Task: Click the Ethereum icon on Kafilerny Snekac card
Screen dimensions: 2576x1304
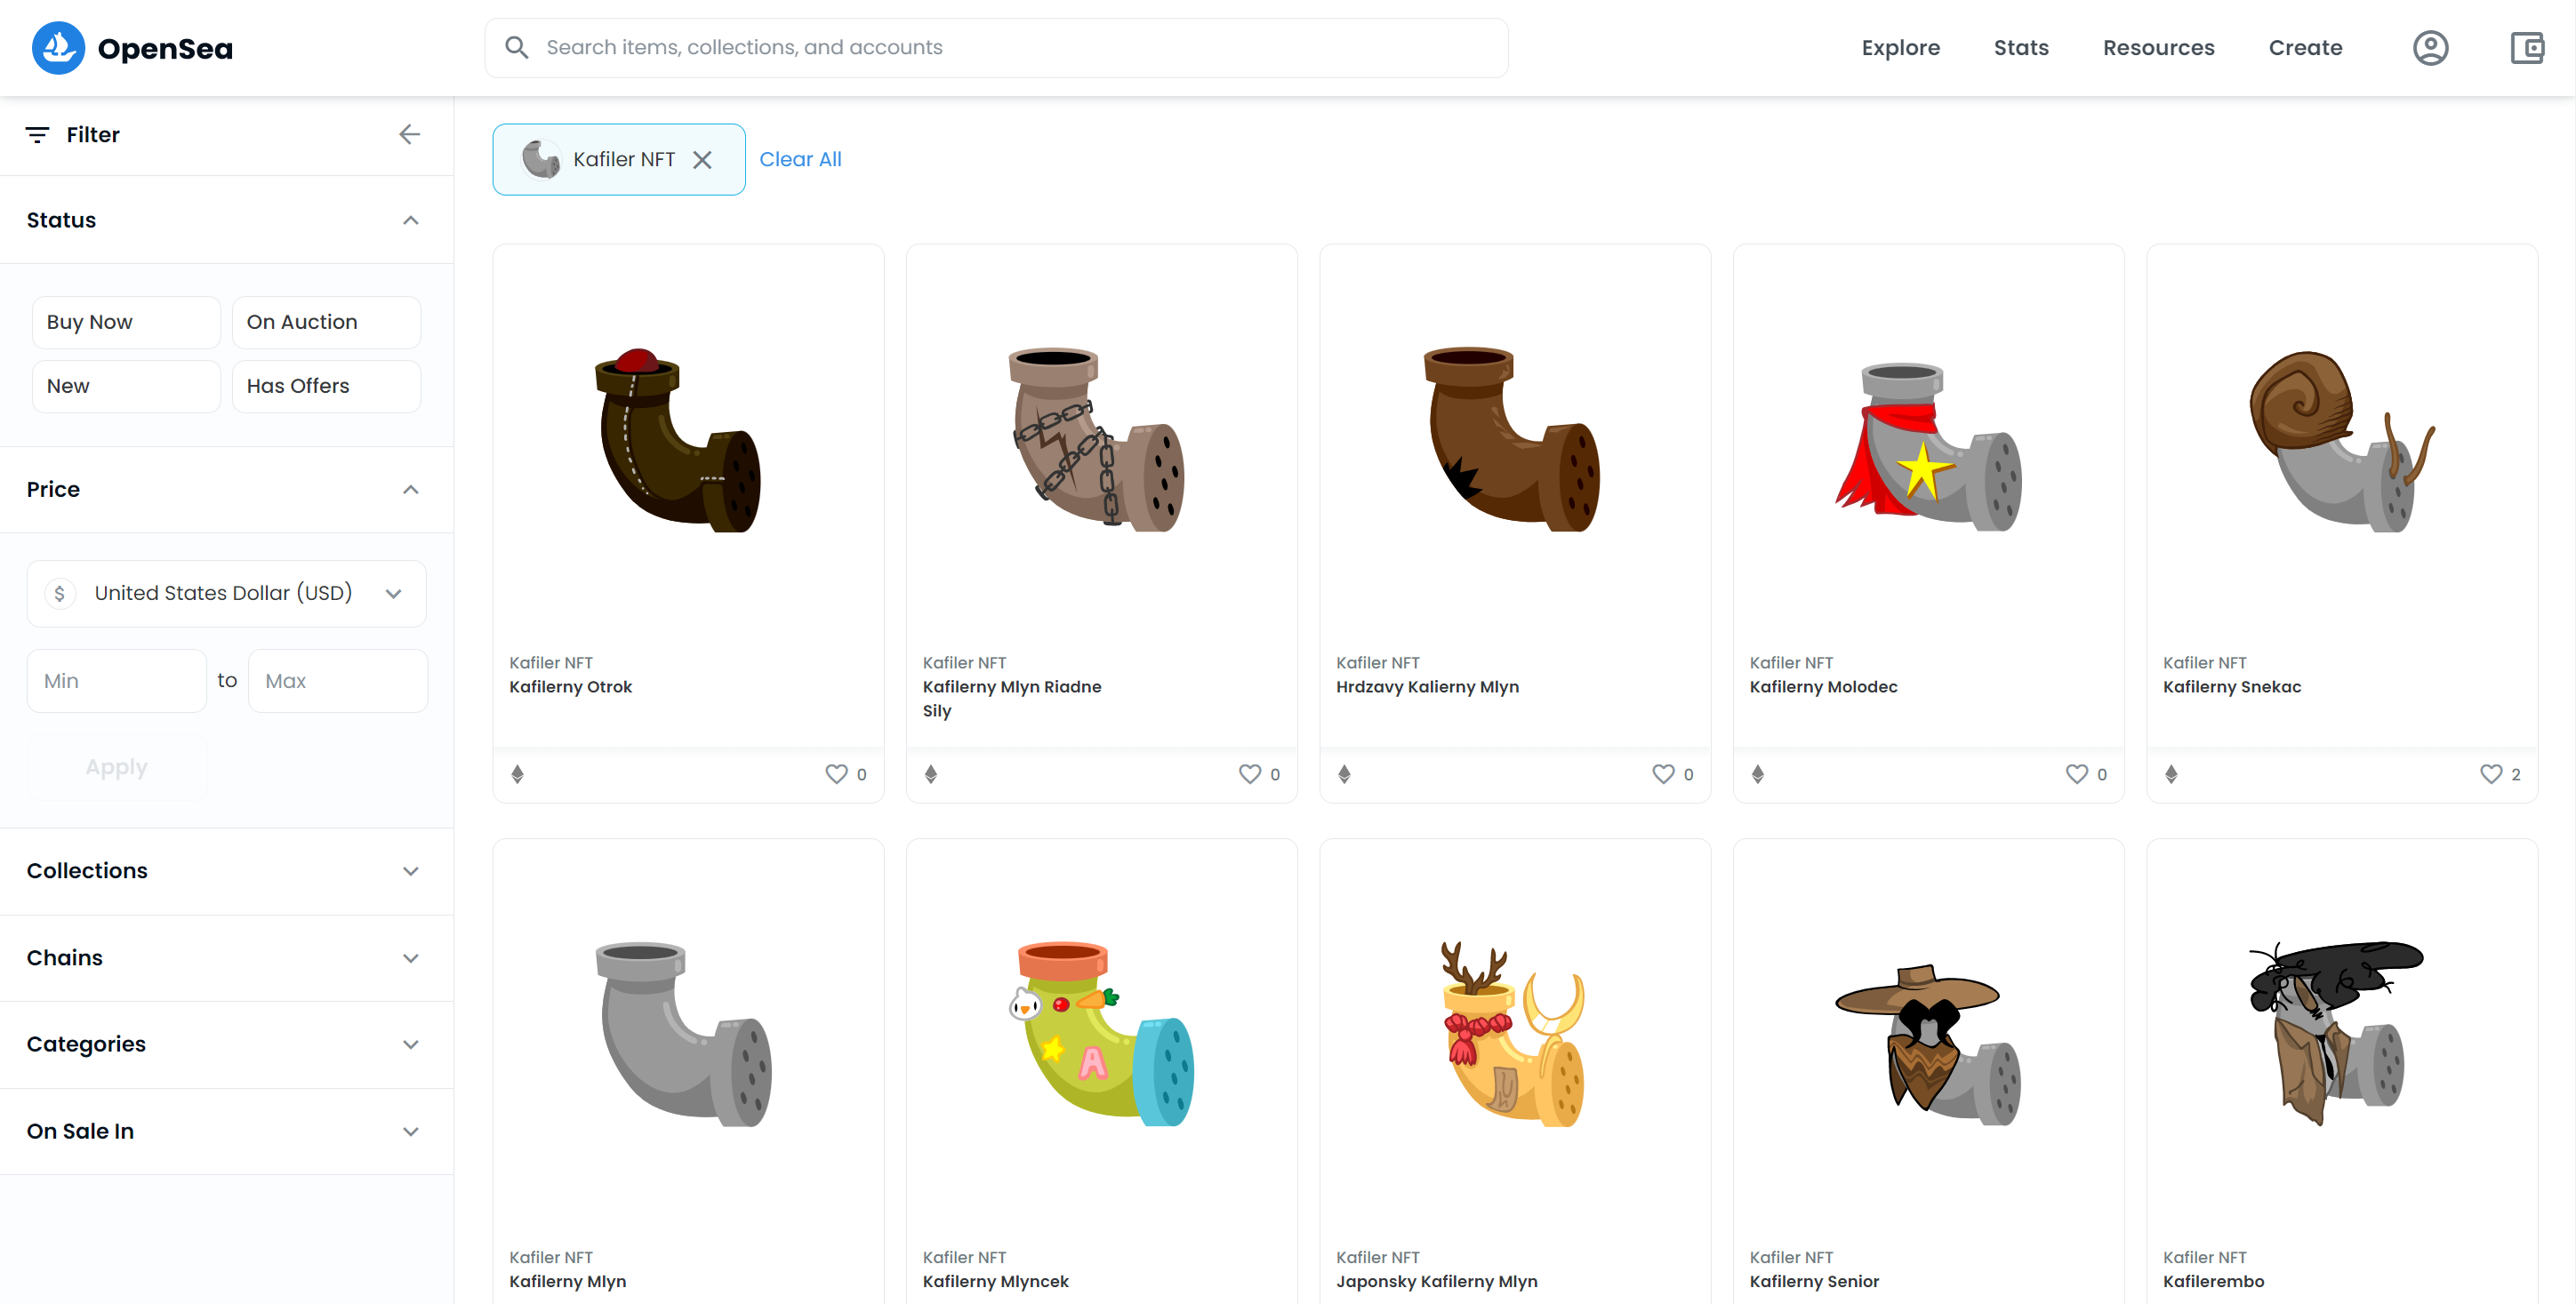Action: 2171,774
